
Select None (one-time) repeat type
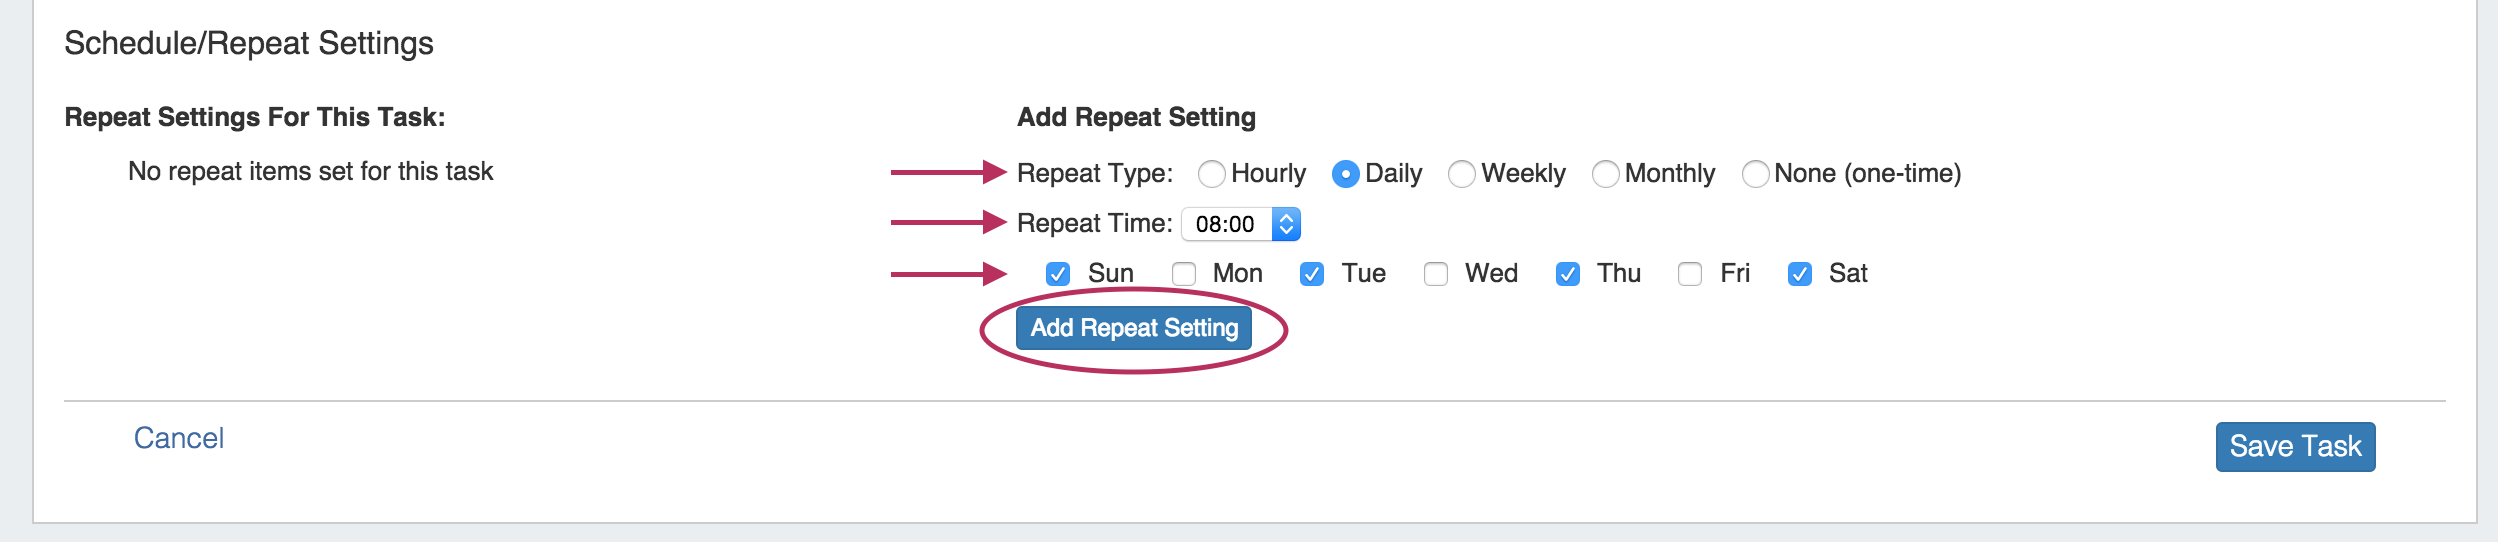[x=1755, y=174]
